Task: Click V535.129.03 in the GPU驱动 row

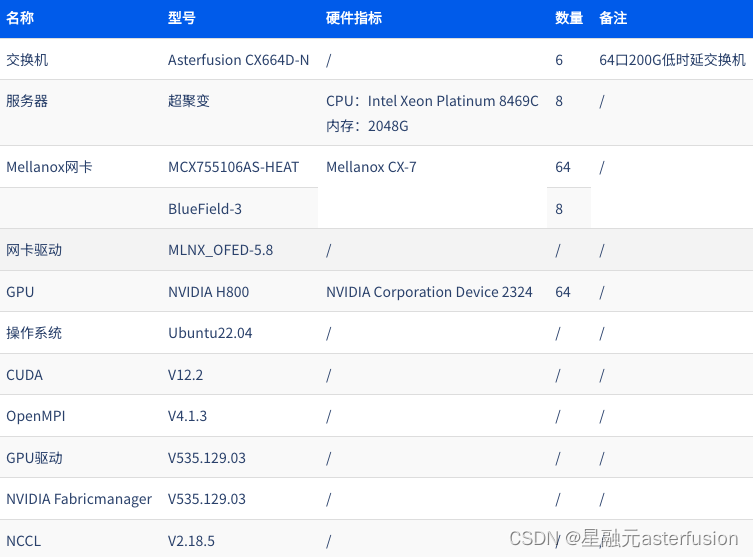Action: [206, 458]
